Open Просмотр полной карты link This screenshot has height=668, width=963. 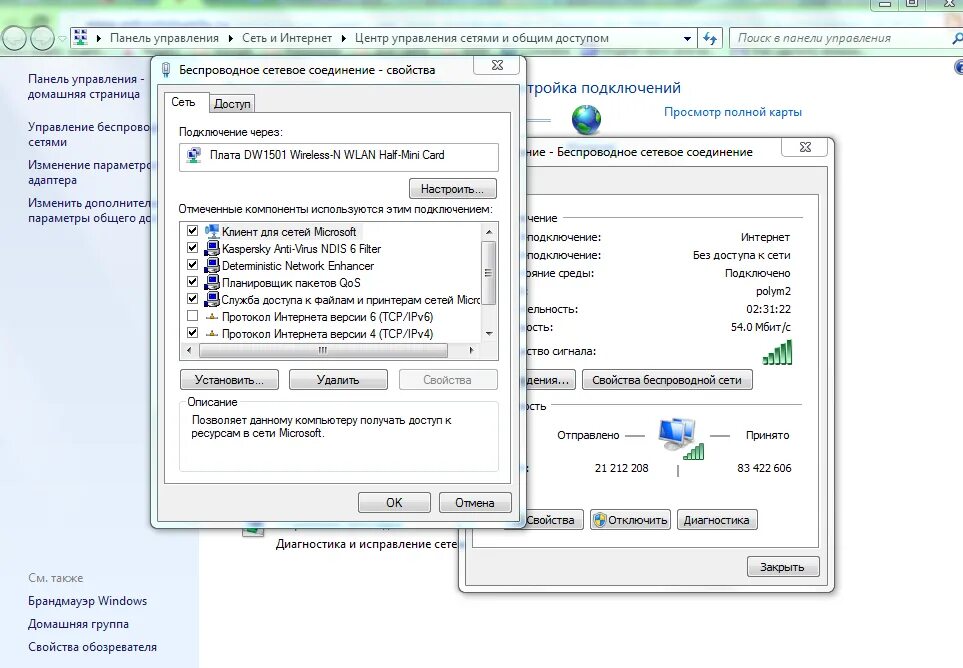point(733,112)
